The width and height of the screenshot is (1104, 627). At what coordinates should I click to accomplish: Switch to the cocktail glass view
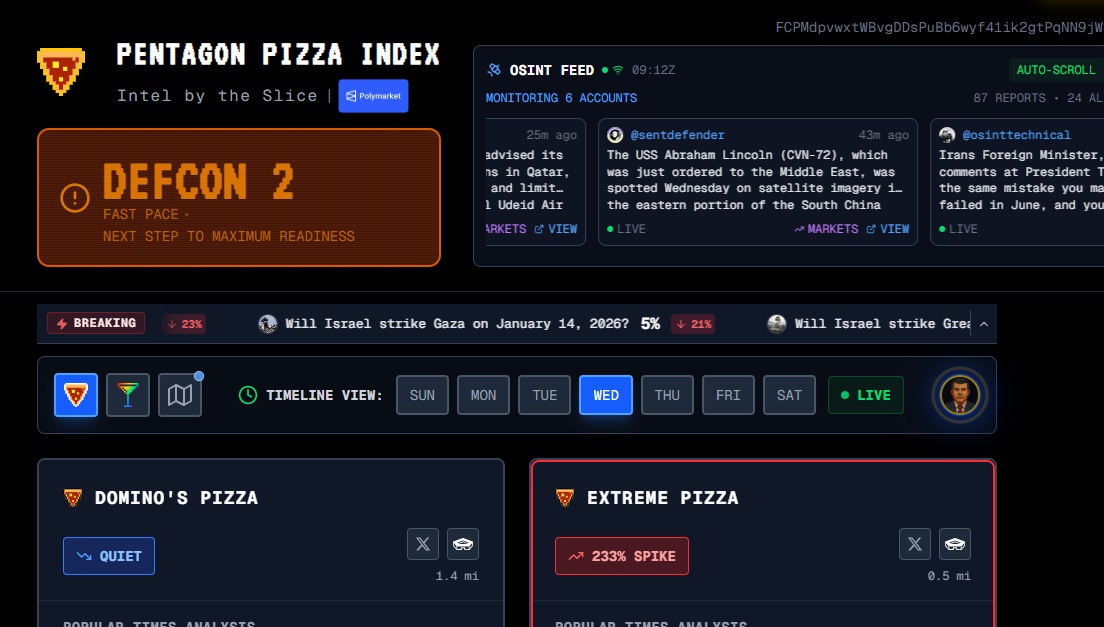(x=128, y=395)
